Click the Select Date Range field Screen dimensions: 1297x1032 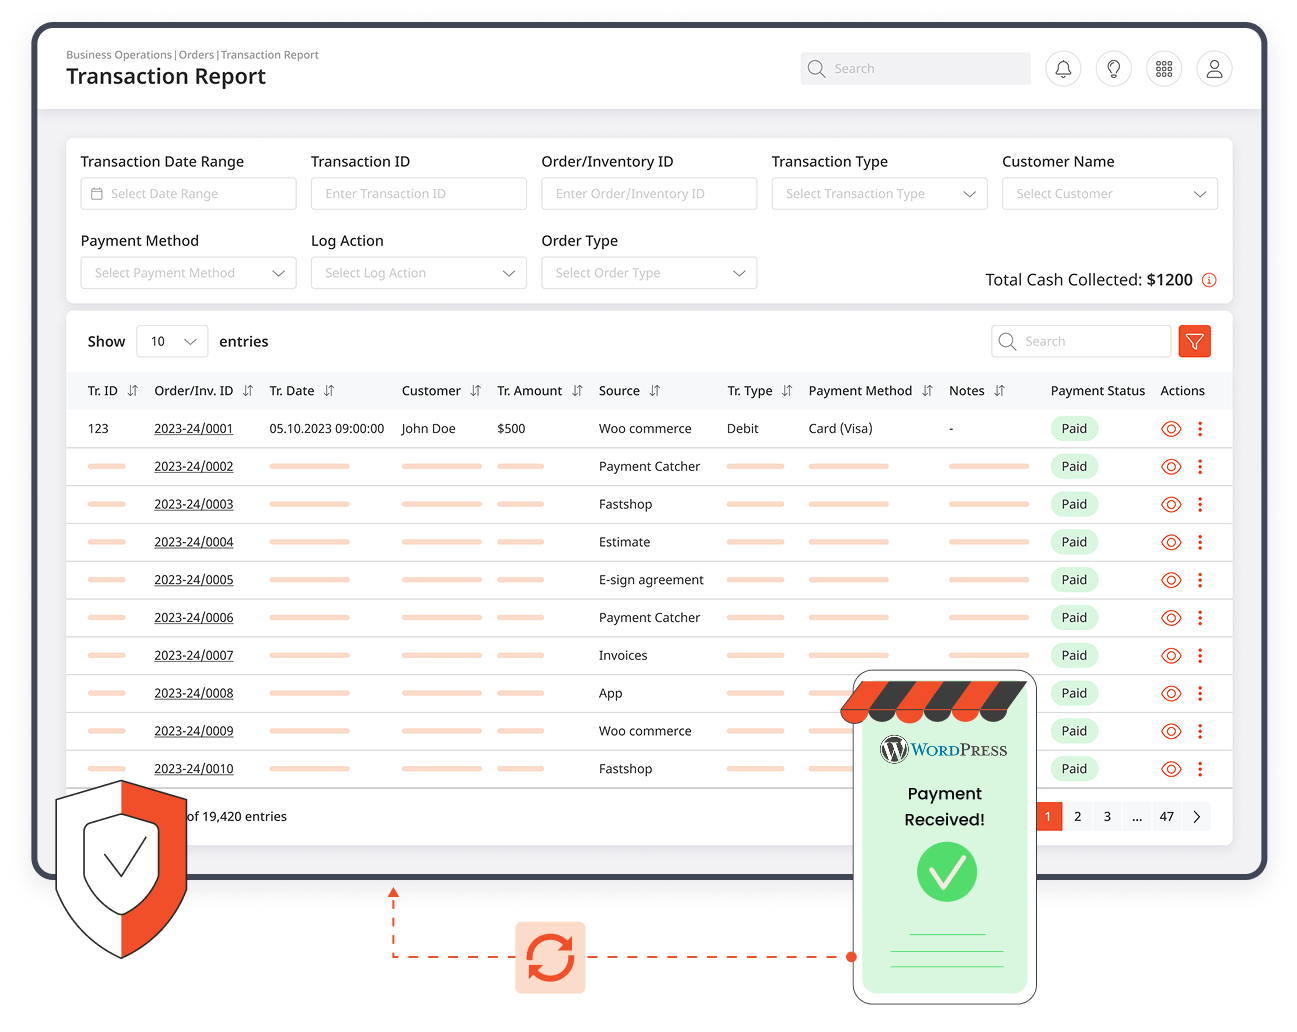[188, 194]
